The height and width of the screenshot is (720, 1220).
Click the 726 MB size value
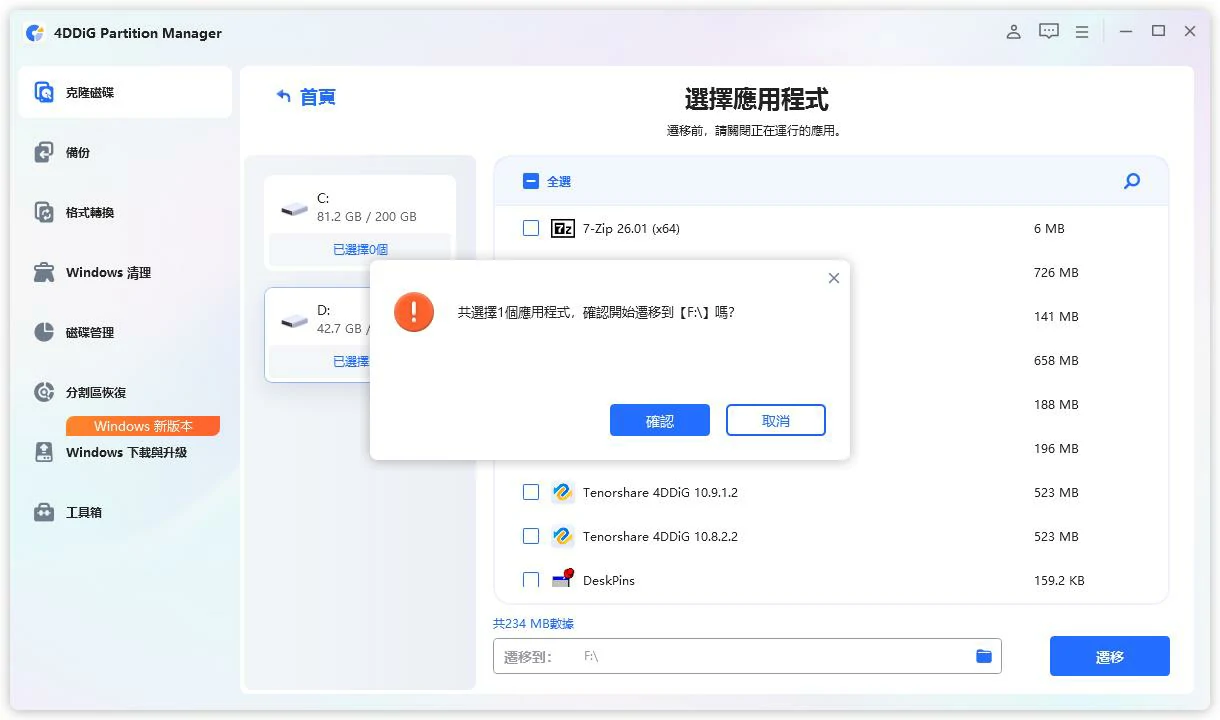pos(1056,272)
